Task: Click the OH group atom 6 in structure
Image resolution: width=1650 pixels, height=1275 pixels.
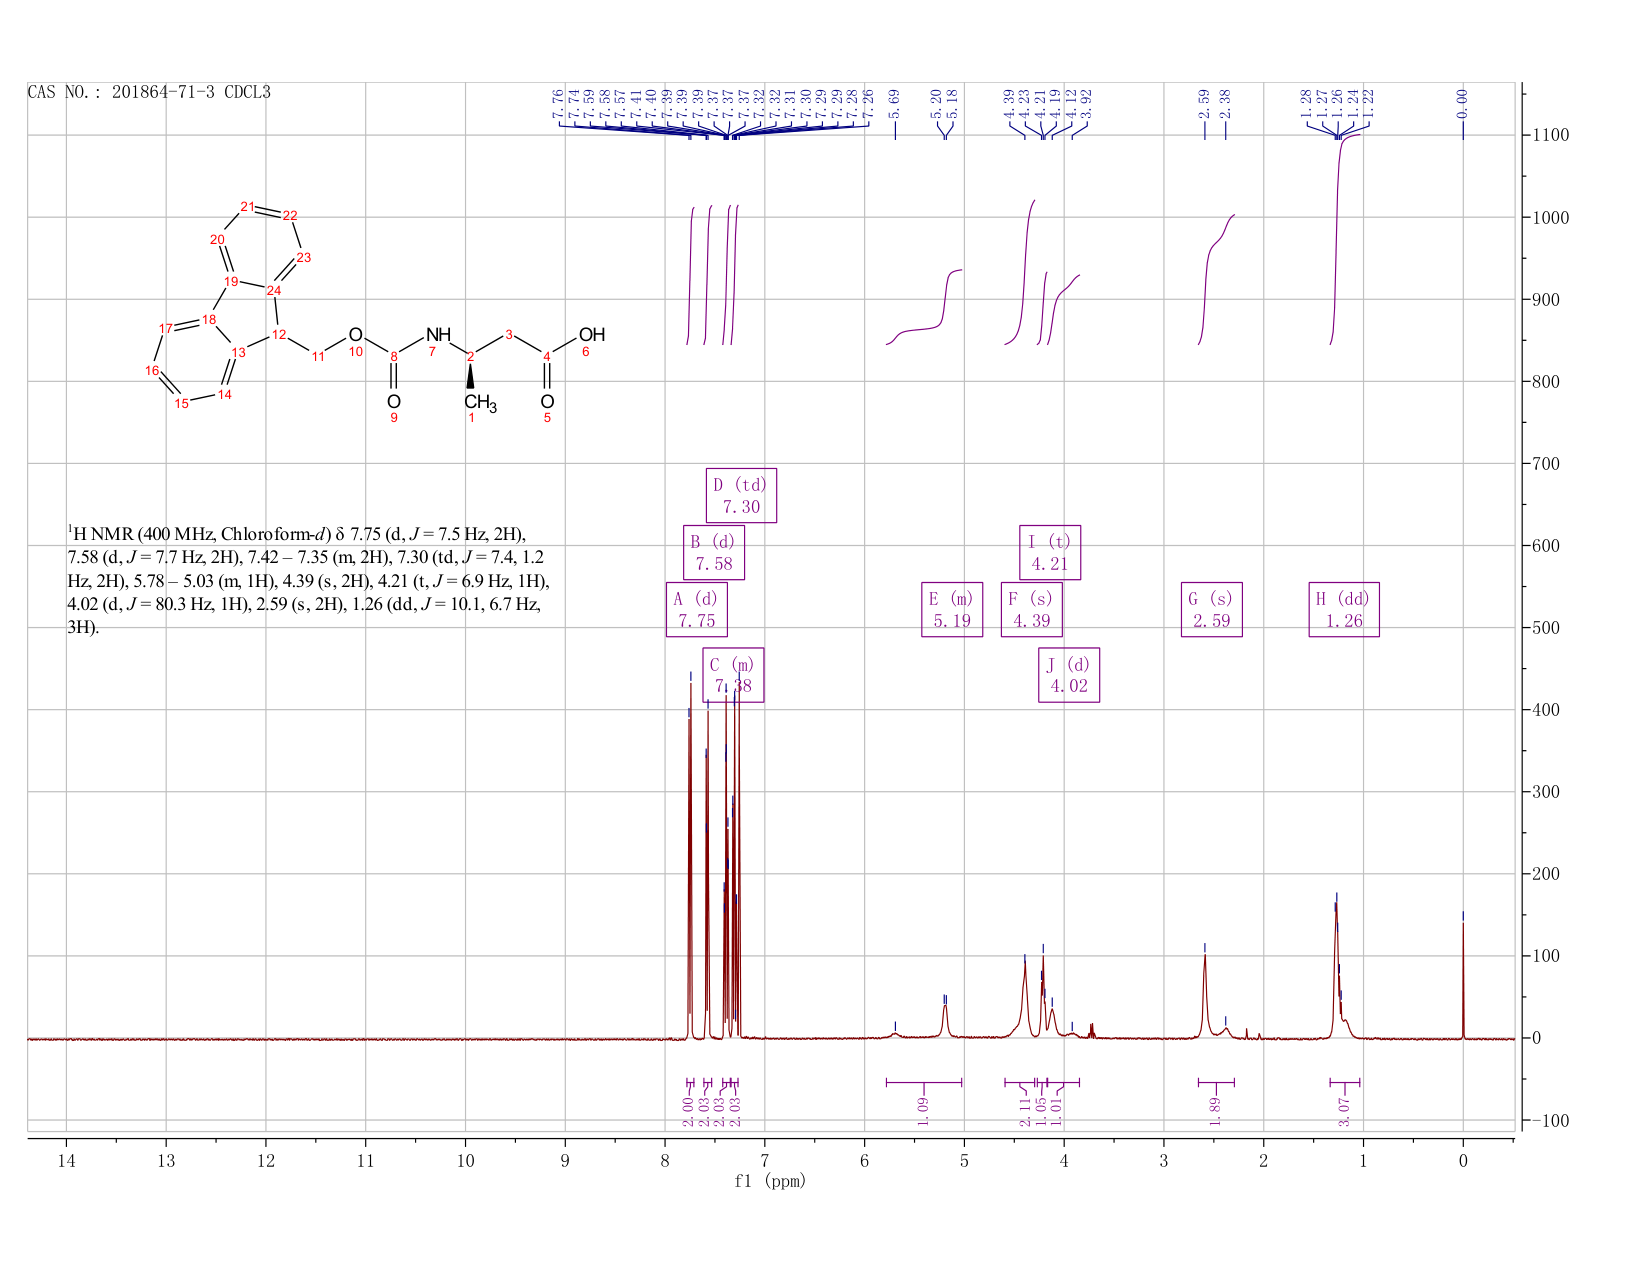Action: click(x=591, y=336)
